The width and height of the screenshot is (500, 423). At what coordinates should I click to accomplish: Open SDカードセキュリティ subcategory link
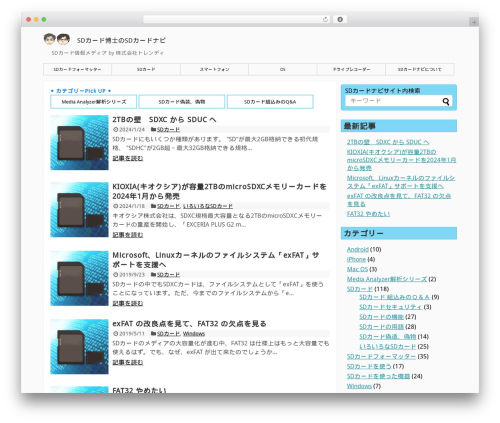[390, 307]
